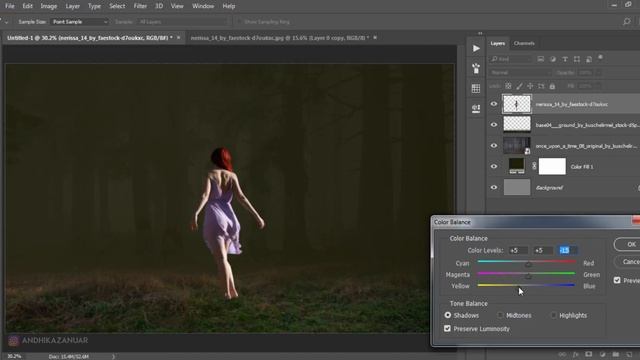640x360 pixels.
Task: Click the adjustment layer filter icon
Action: pos(553,59)
